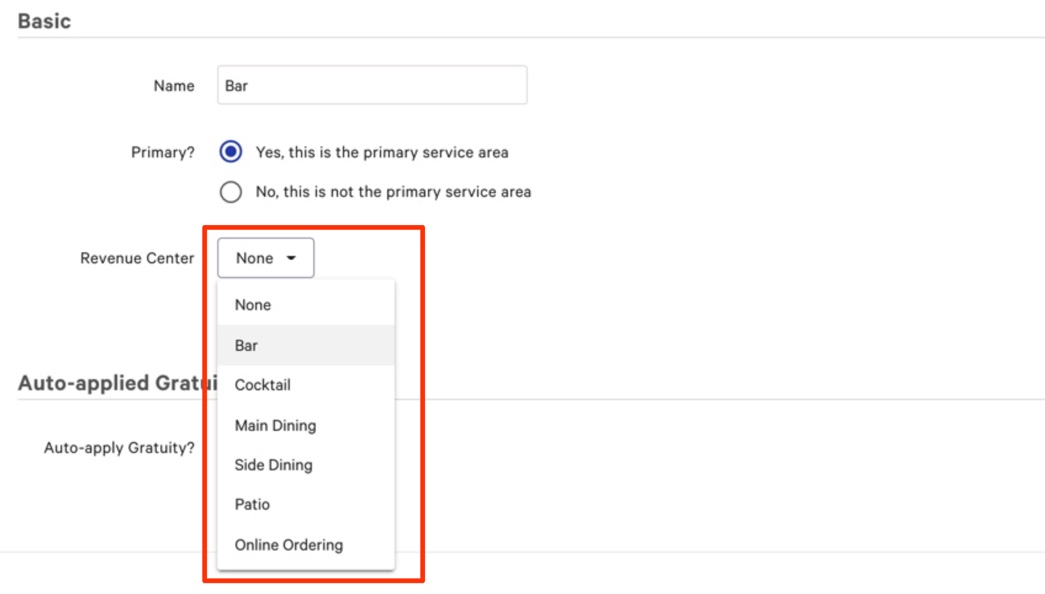This screenshot has height=594, width=1045.
Task: Collapse the Revenue Center options list
Action: [x=264, y=257]
